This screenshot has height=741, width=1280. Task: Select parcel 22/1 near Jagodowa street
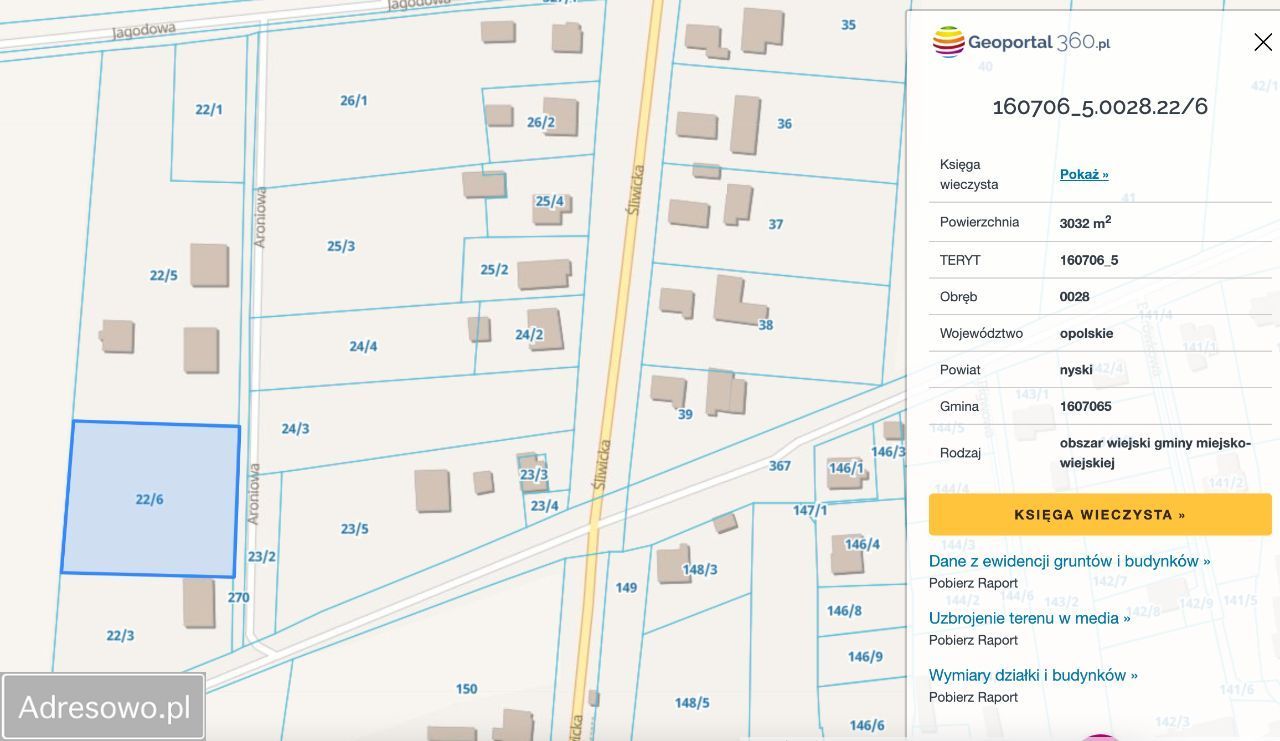(x=209, y=110)
